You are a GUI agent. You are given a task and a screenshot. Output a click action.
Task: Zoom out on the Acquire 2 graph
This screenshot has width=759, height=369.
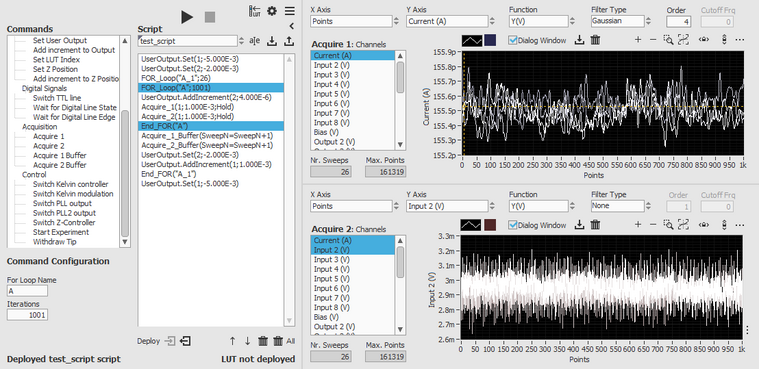(x=653, y=225)
